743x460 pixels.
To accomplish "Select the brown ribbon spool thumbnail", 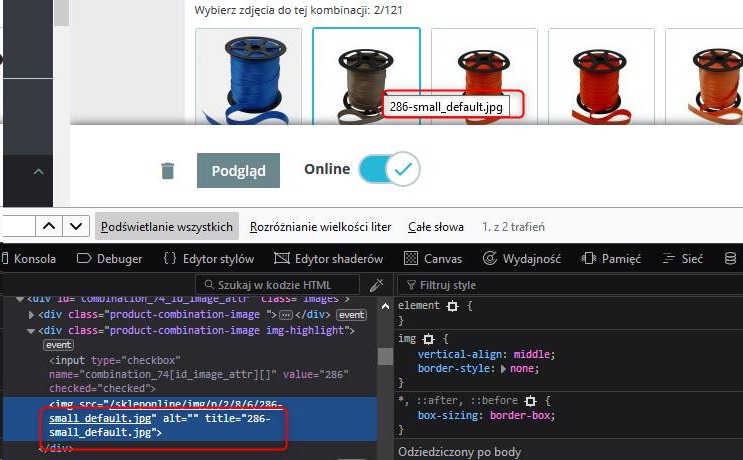I will click(366, 76).
